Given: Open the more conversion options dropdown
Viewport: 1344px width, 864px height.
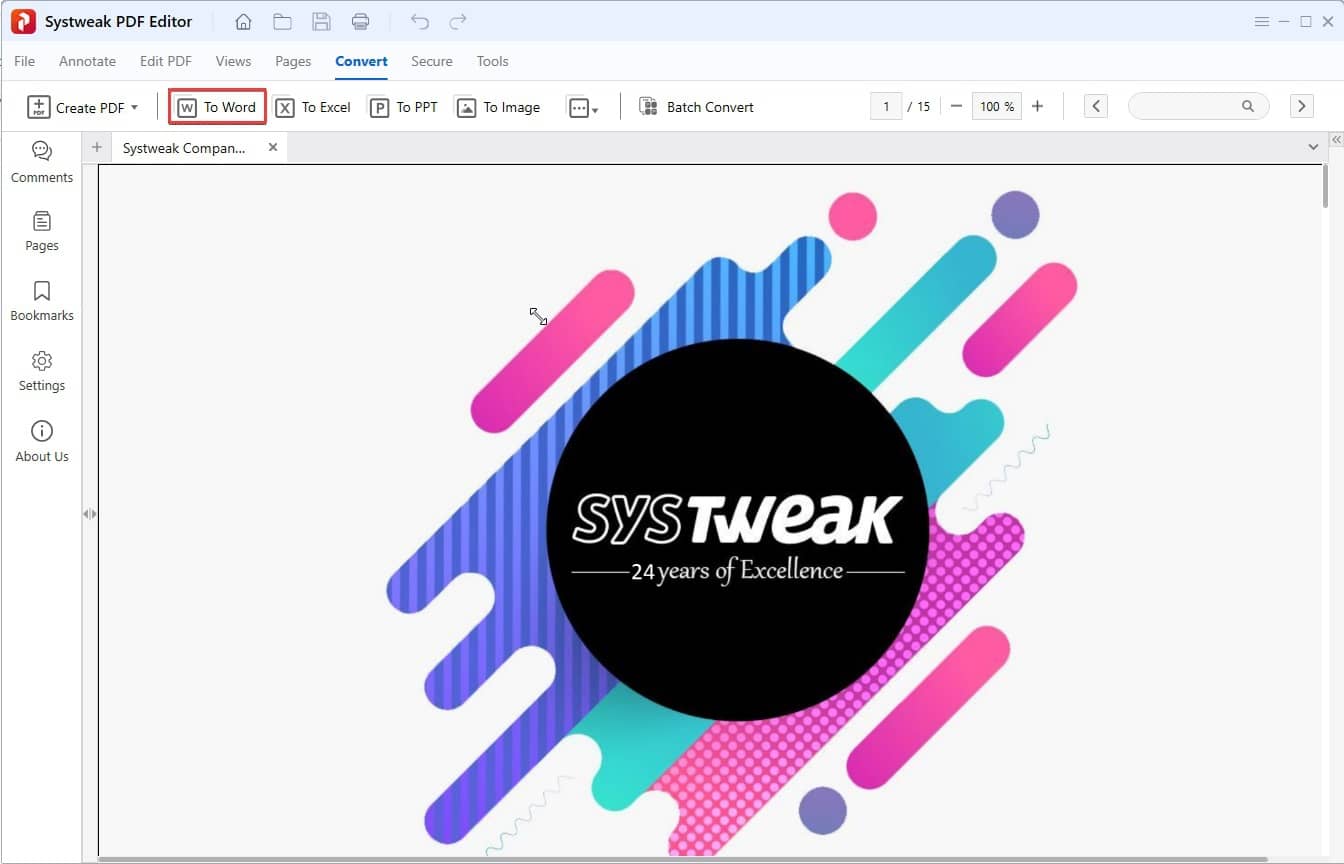Looking at the screenshot, I should point(582,107).
